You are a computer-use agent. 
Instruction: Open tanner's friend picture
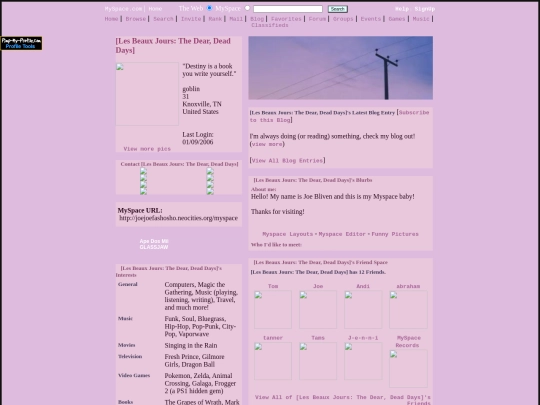[273, 361]
